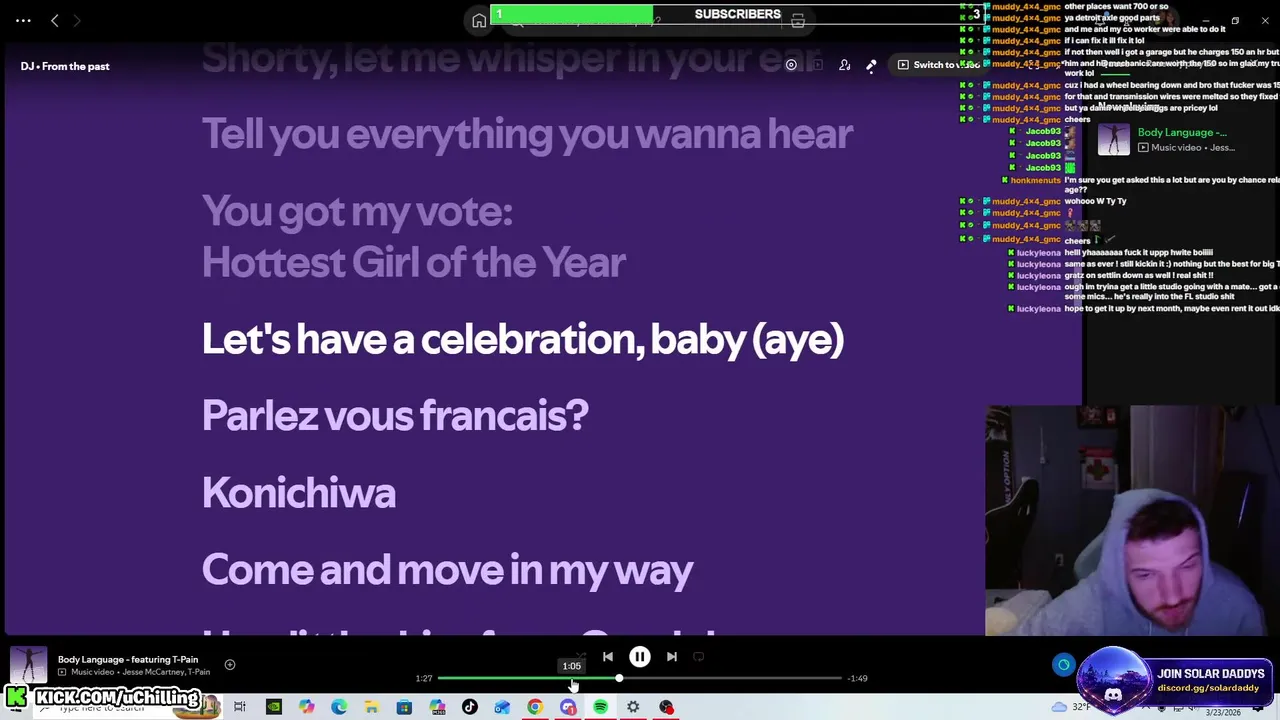1280x720 pixels.
Task: Open Task View on the taskbar
Action: 240,707
